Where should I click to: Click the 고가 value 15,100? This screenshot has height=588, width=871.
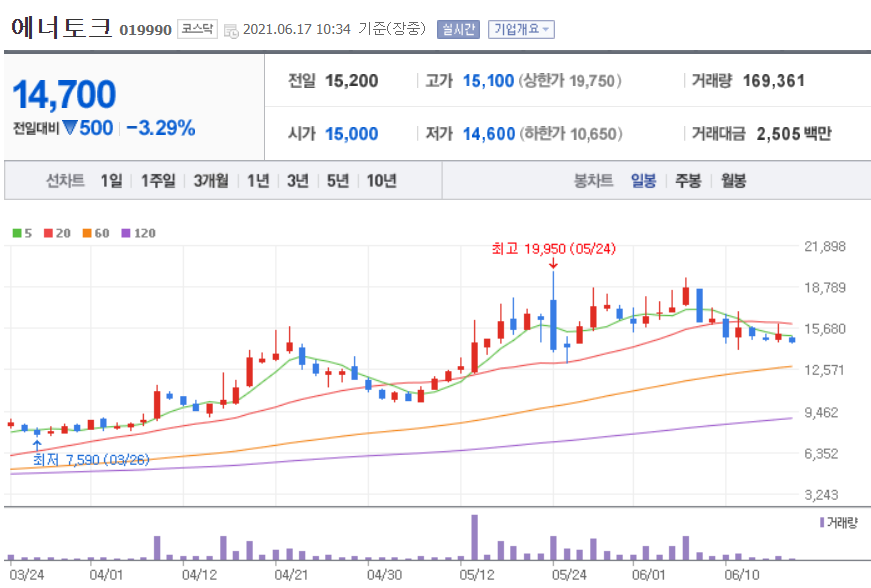point(488,81)
